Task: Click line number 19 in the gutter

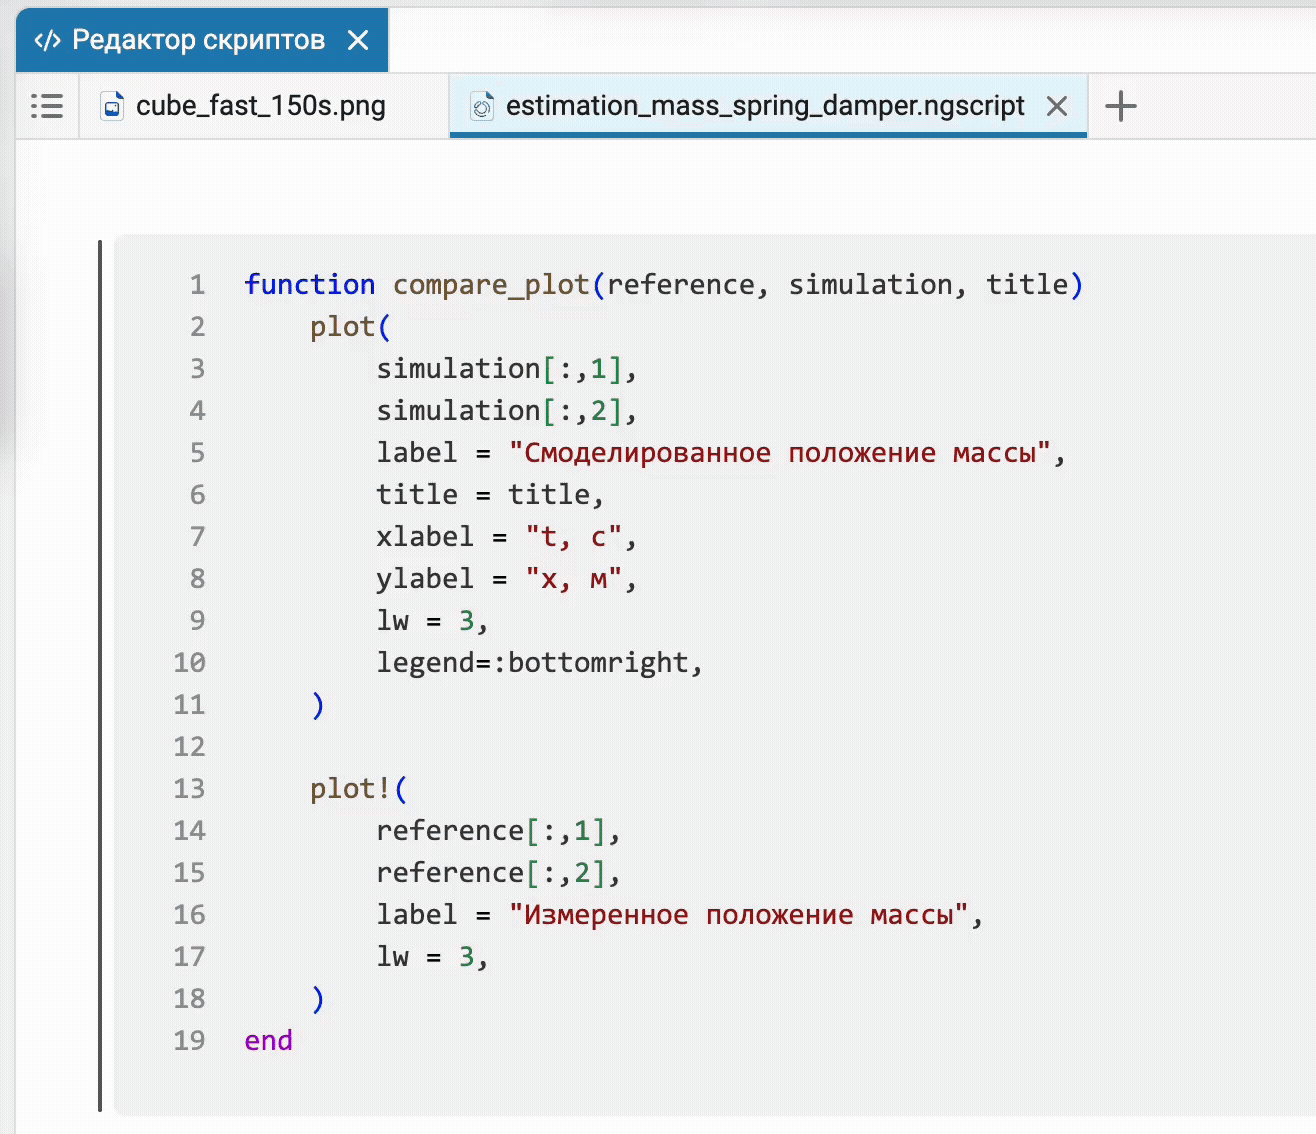Action: (x=189, y=1041)
